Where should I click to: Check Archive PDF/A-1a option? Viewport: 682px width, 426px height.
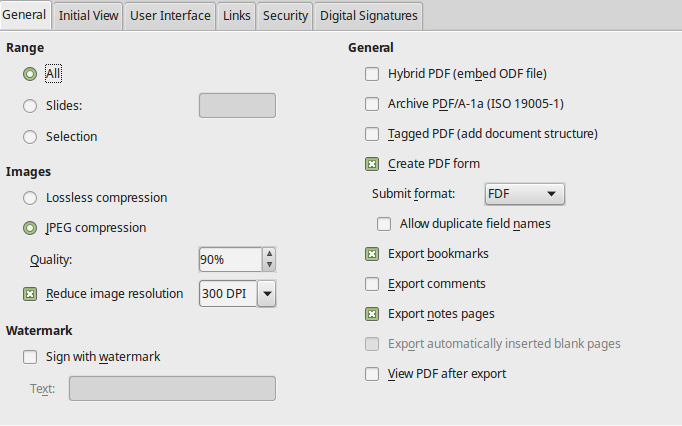(372, 104)
